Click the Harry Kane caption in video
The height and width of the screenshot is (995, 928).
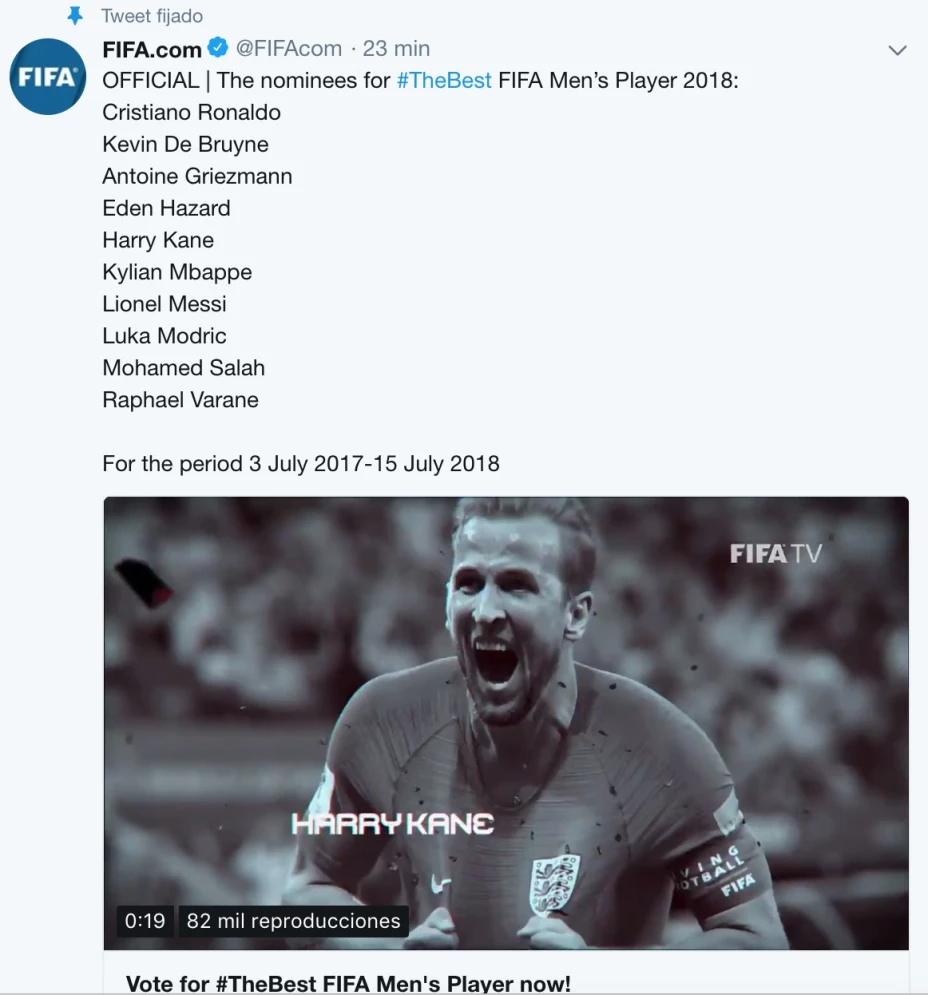[392, 824]
